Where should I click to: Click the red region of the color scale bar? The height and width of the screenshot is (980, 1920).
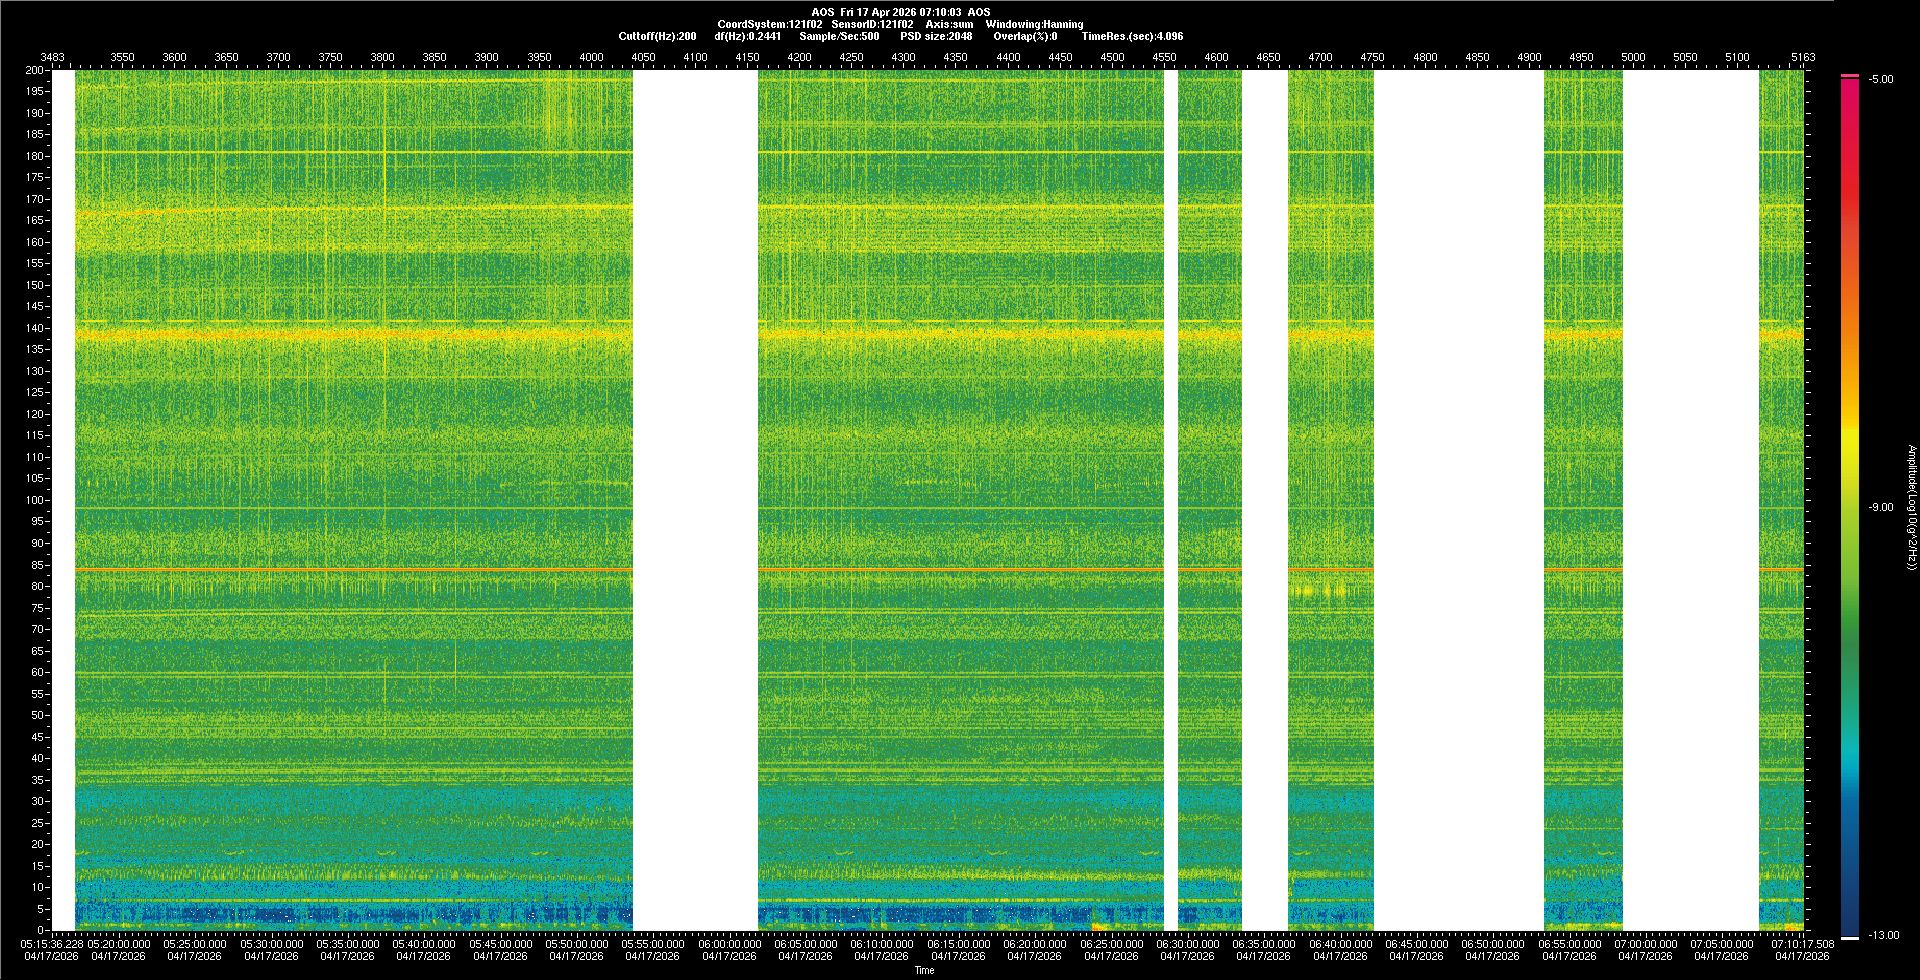(1850, 200)
